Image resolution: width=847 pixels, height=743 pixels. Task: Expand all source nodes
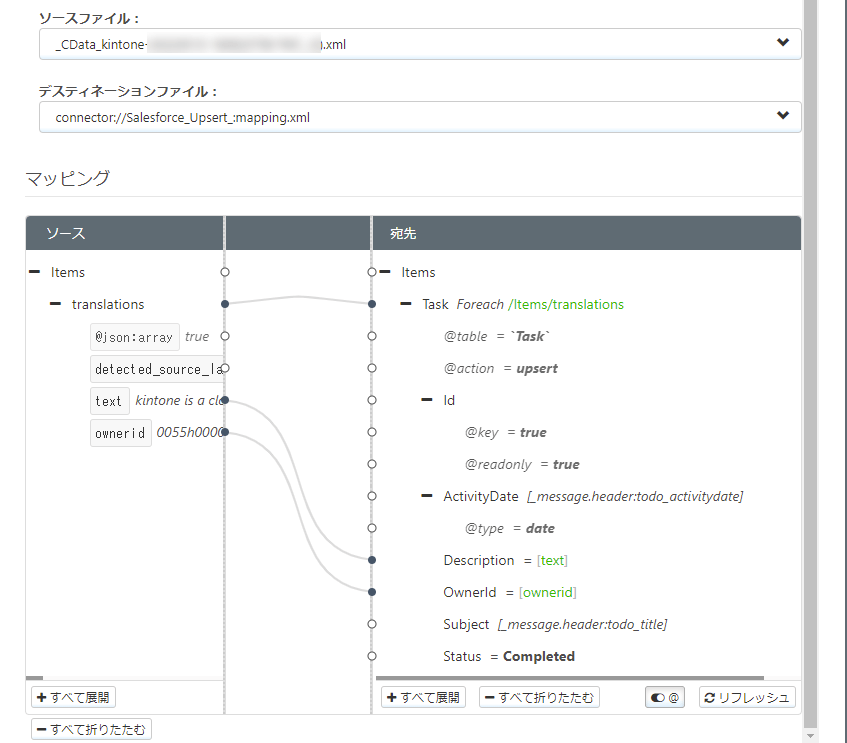point(74,697)
